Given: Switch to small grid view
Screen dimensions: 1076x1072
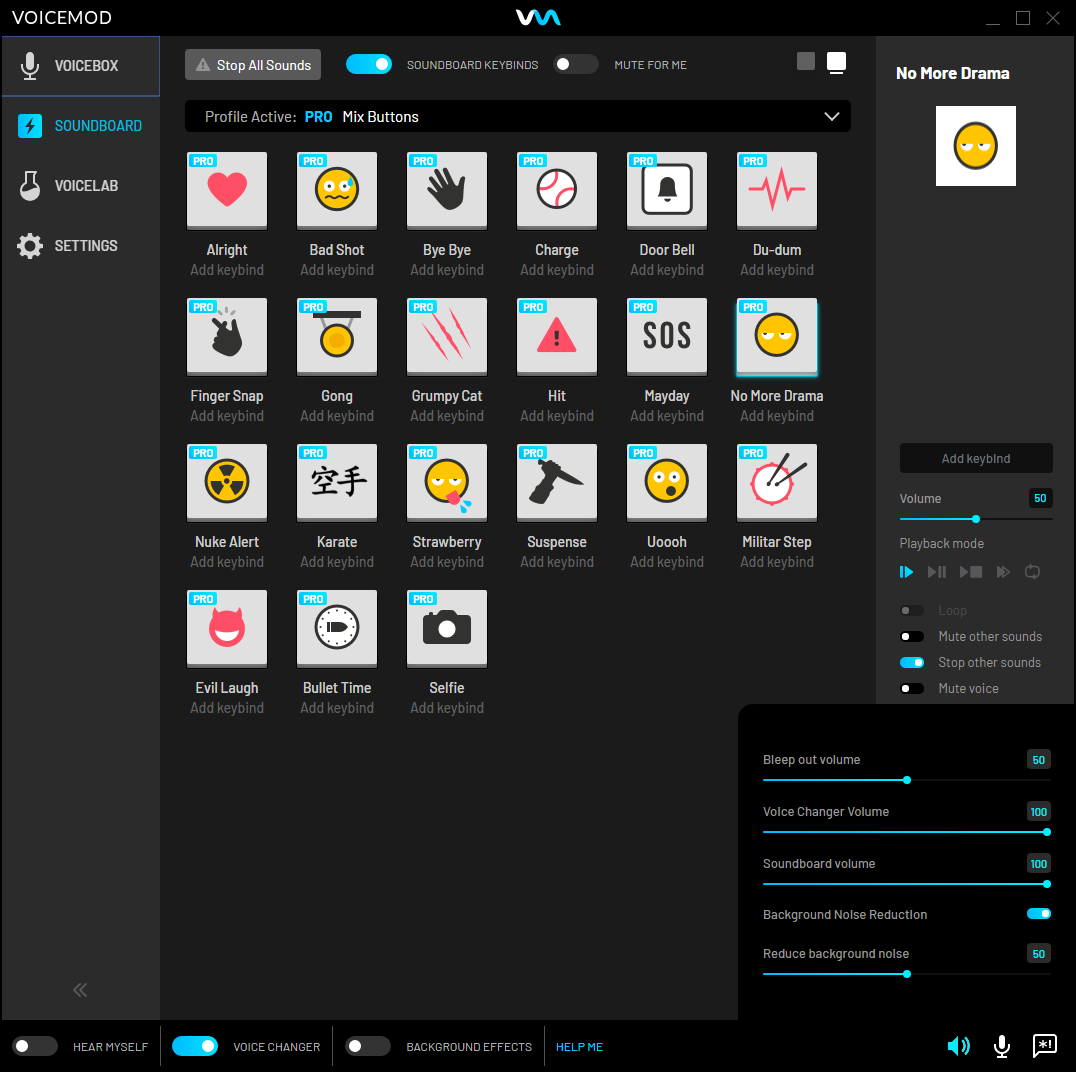Looking at the screenshot, I should click(x=806, y=61).
